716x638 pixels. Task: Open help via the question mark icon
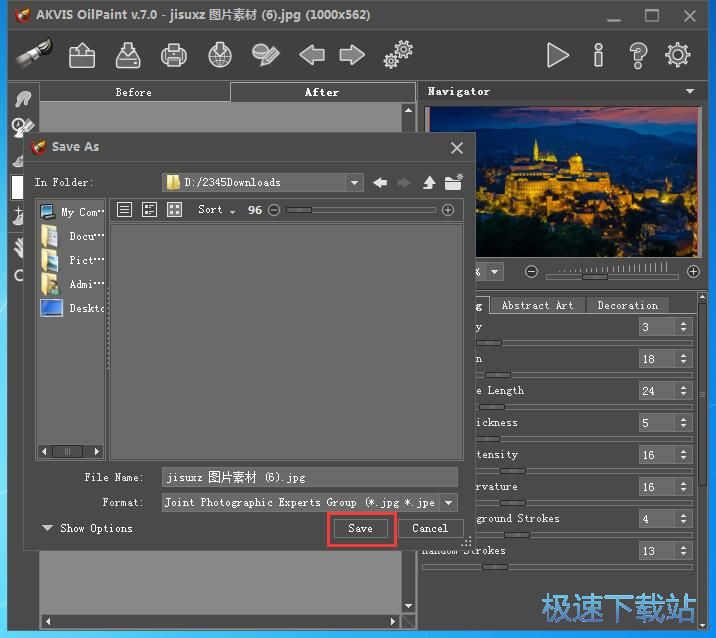pyautogui.click(x=638, y=55)
